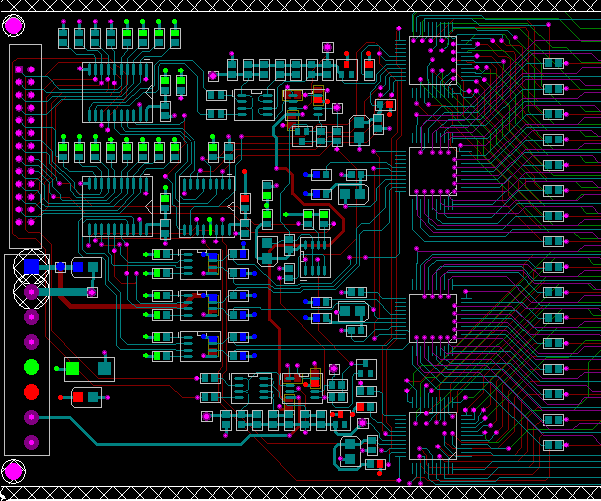The width and height of the screenshot is (601, 501).
Task: Select the second square IC footprint from the top
Action: (x=433, y=171)
